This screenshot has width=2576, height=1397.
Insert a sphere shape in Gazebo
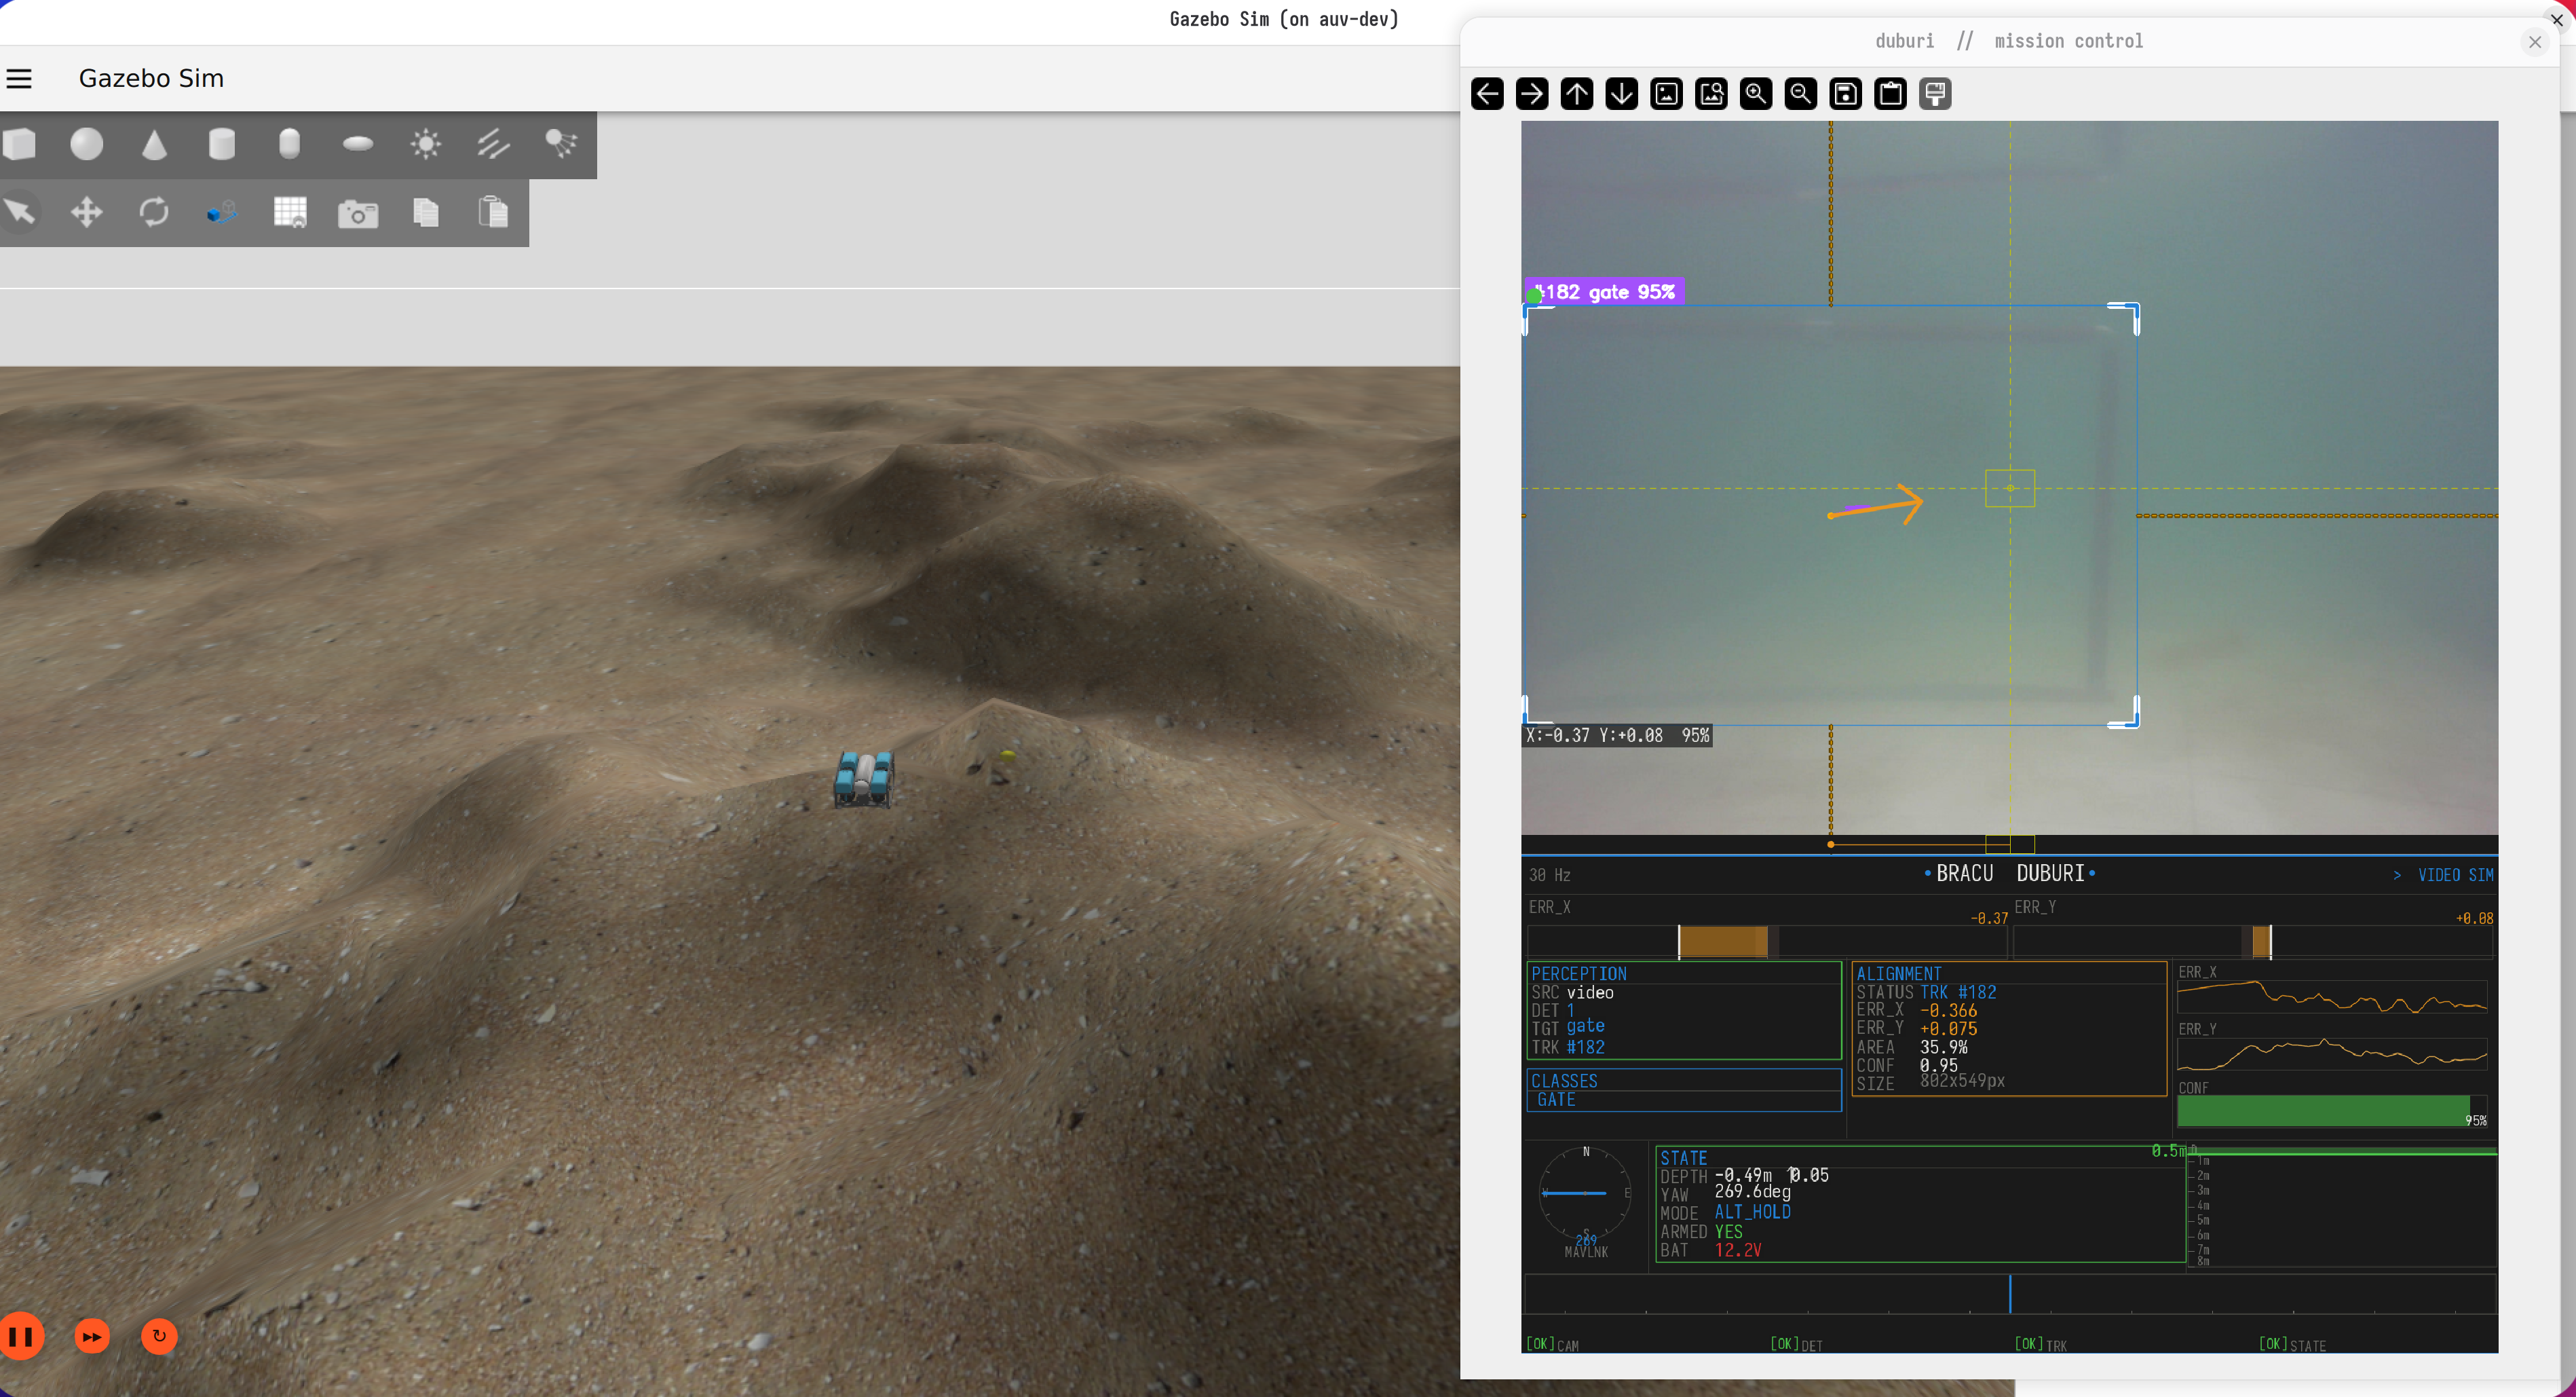point(87,144)
